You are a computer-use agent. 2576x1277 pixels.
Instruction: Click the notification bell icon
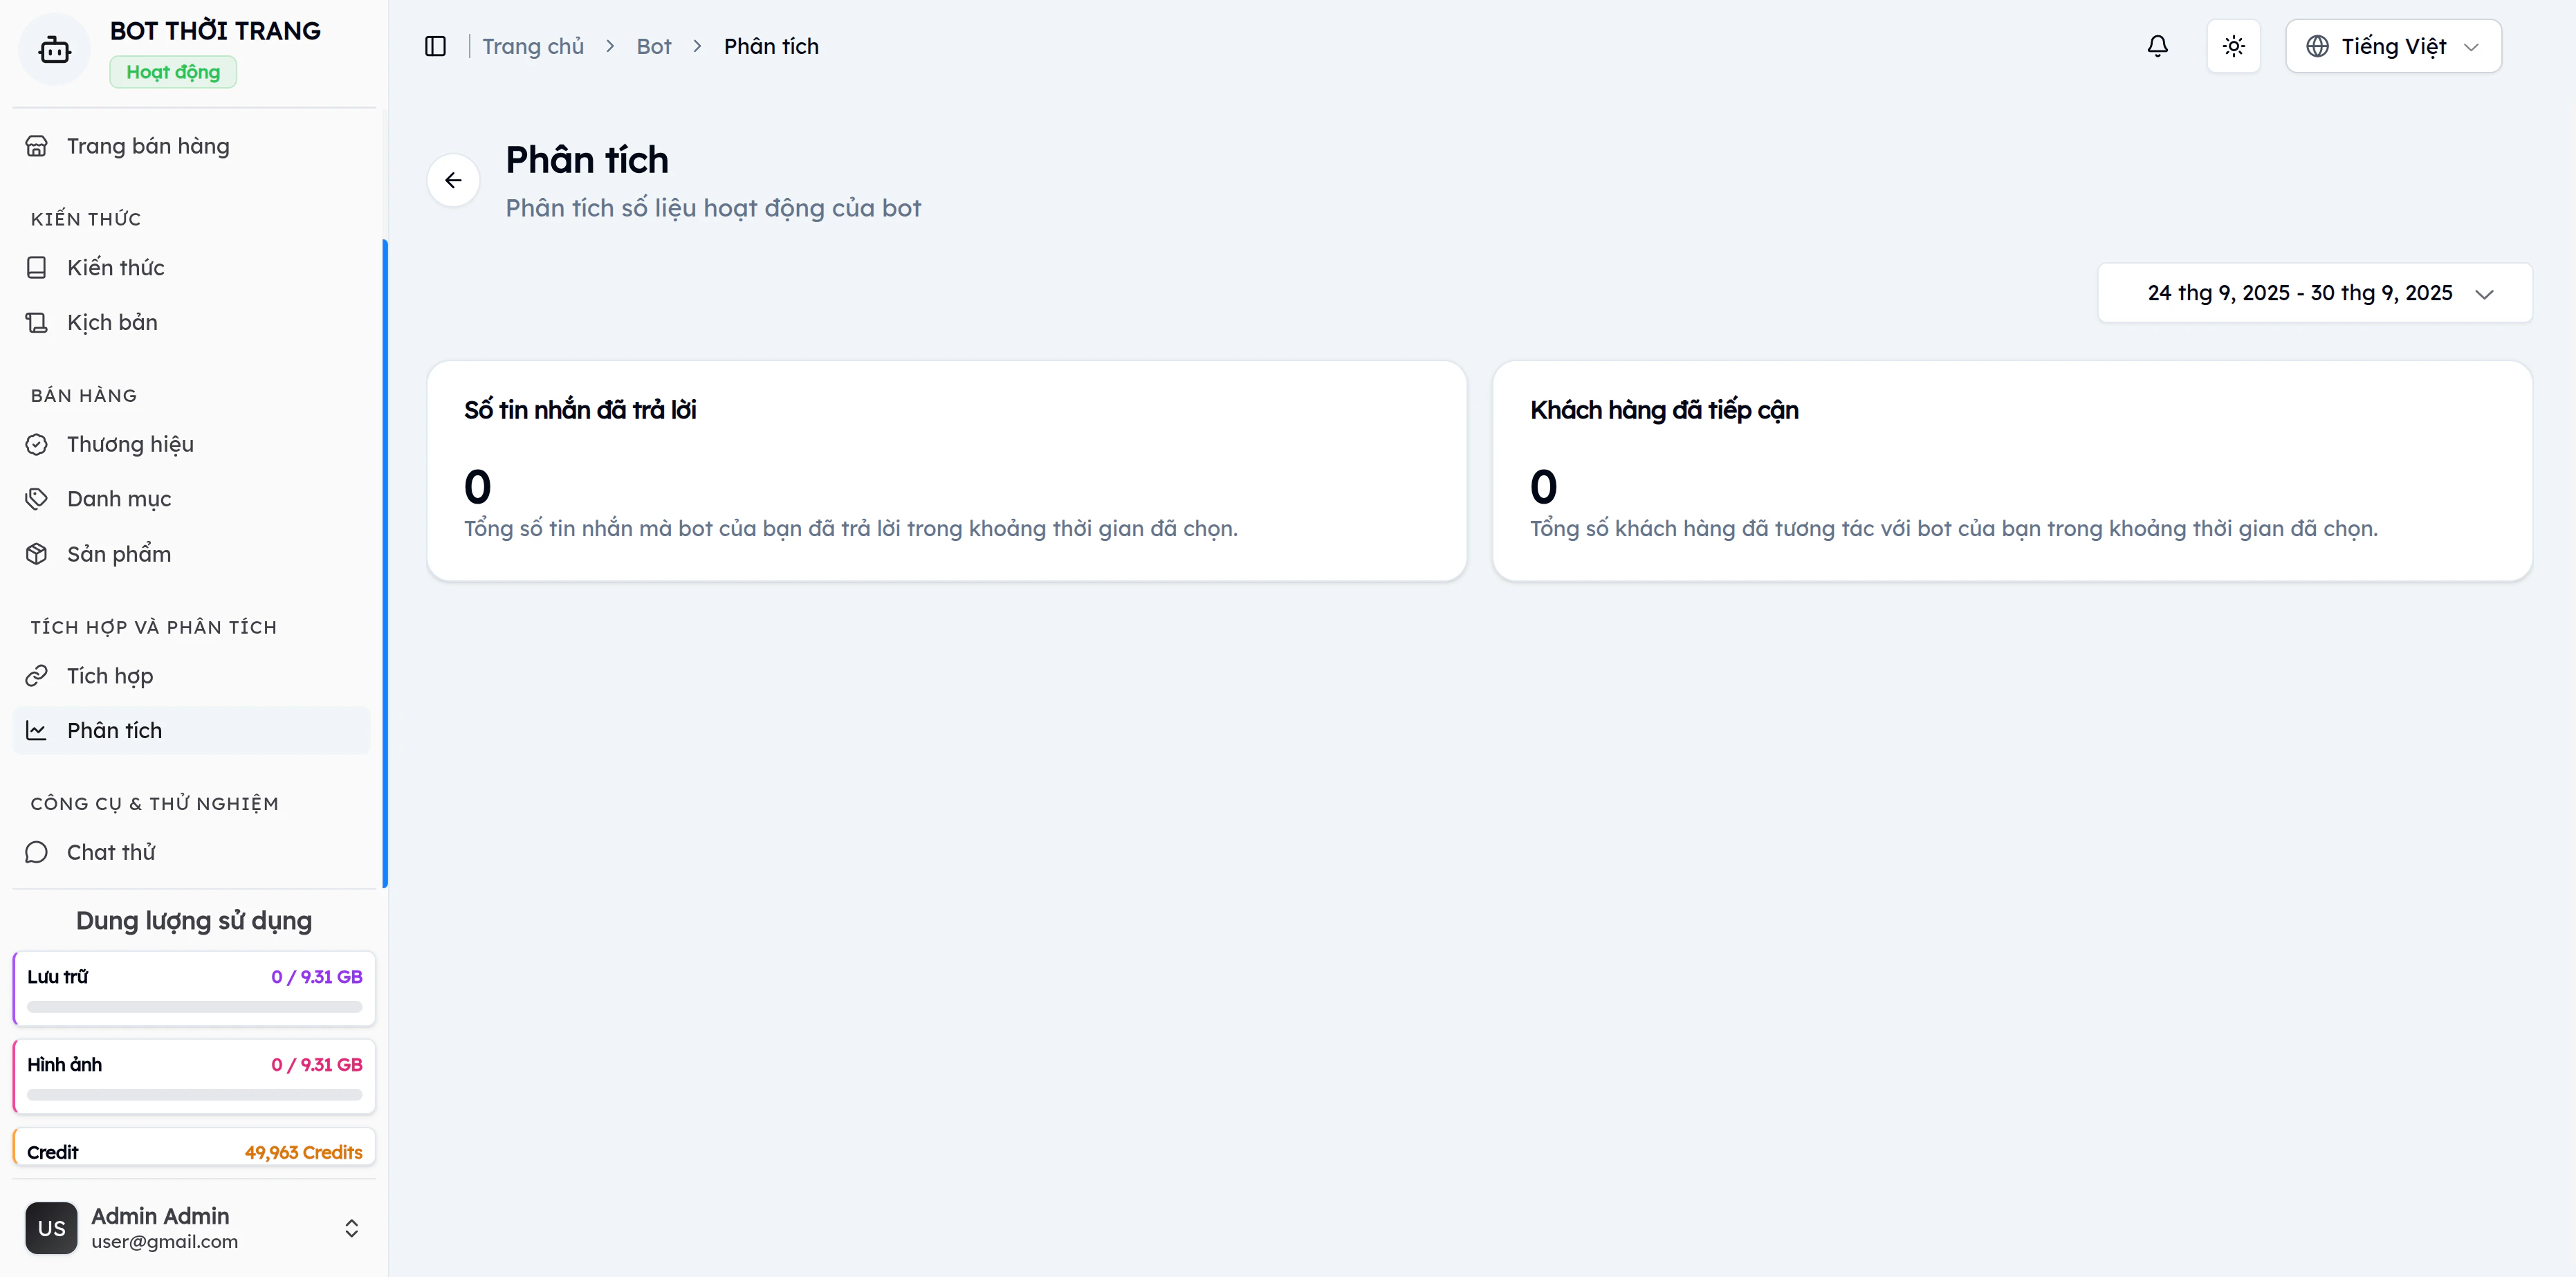click(2157, 46)
